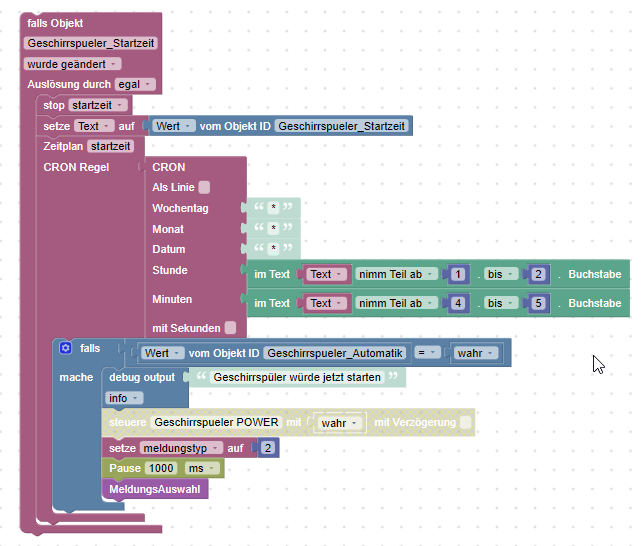Screen dimensions: 643x546
Task: Click 'Buchstabe' label in the Stunde row
Action: point(595,274)
